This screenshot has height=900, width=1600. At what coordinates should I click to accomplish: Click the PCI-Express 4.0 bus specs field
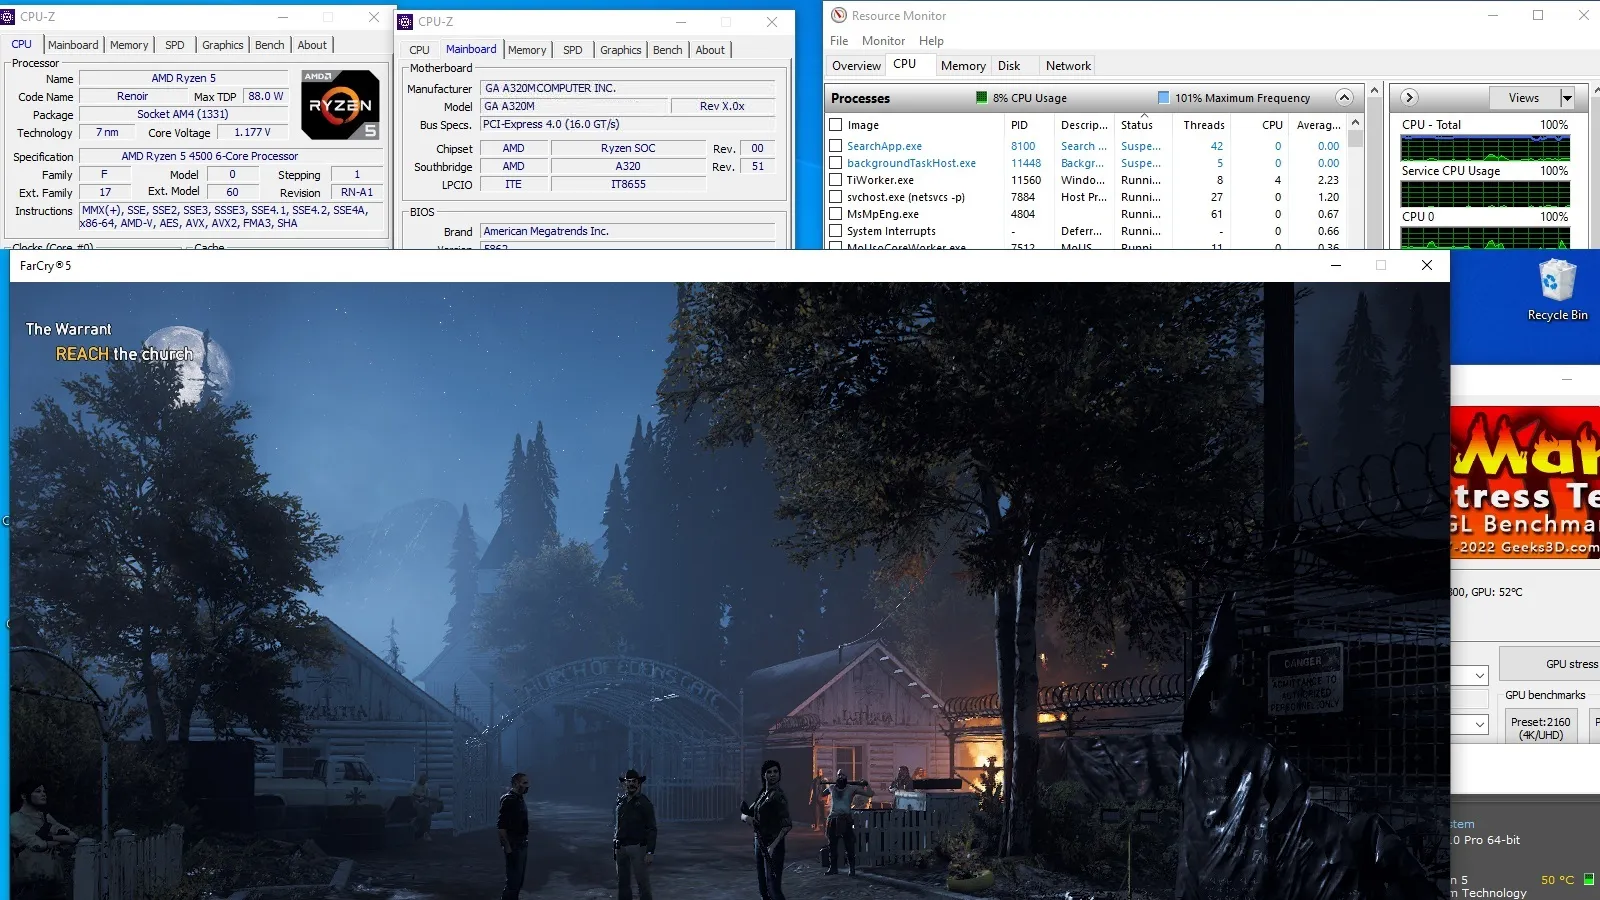(627, 124)
